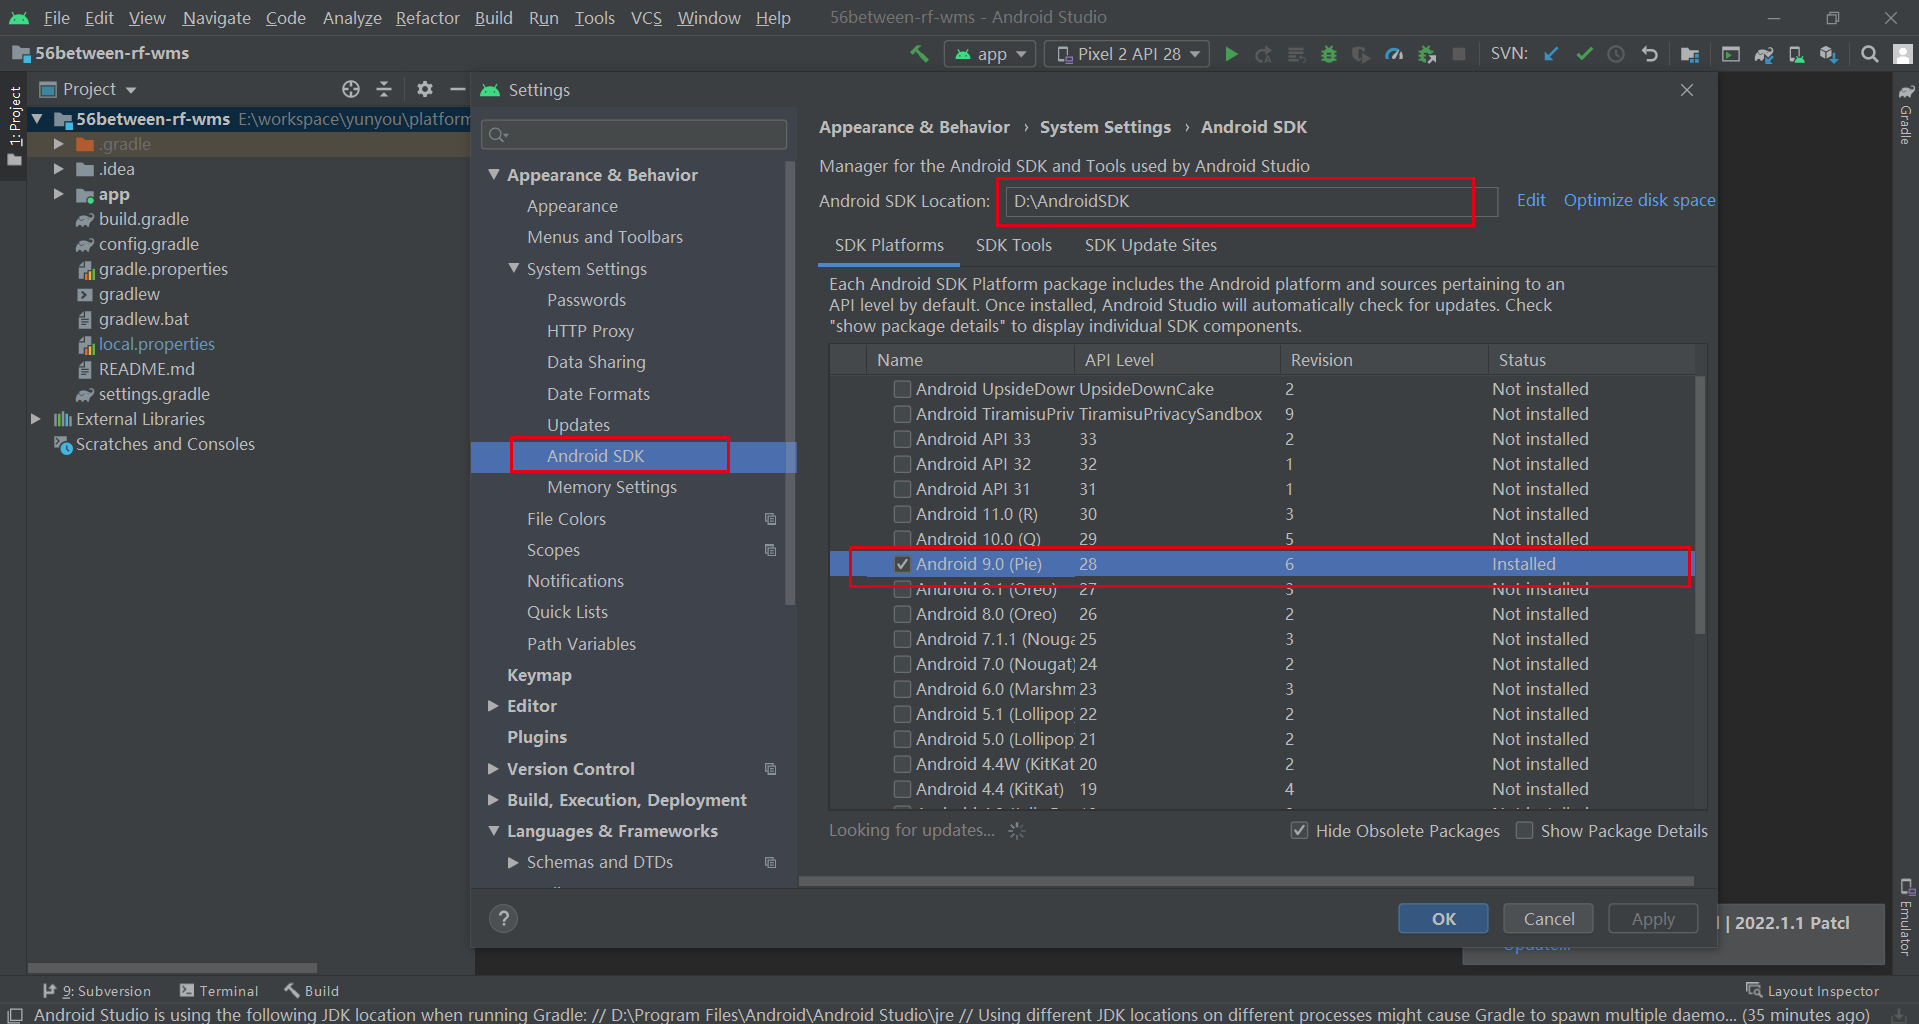Open AVD Manager device icon

[x=1796, y=54]
